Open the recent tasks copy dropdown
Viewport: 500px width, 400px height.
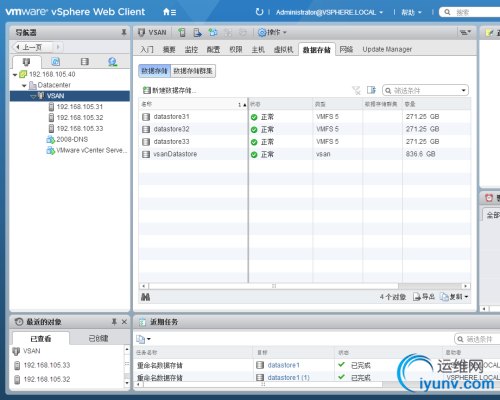(x=143, y=339)
